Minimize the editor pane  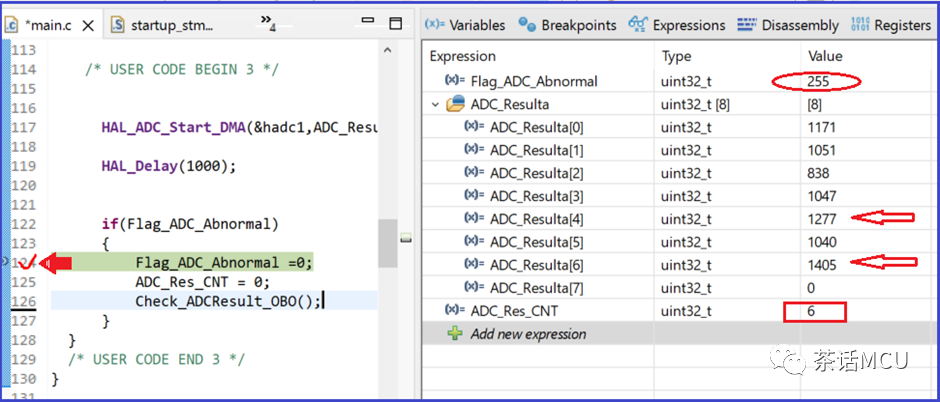click(x=367, y=23)
